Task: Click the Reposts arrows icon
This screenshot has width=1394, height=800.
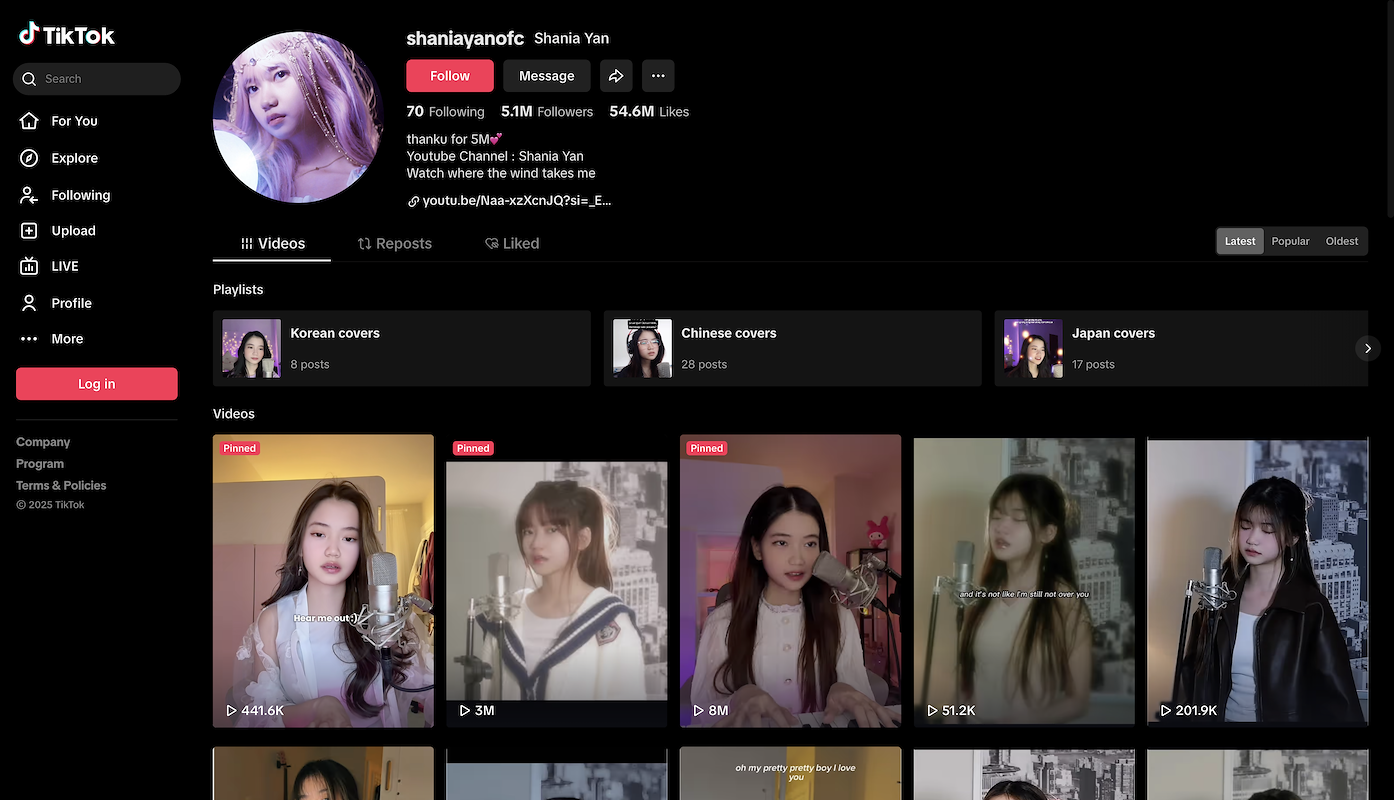Action: coord(364,244)
